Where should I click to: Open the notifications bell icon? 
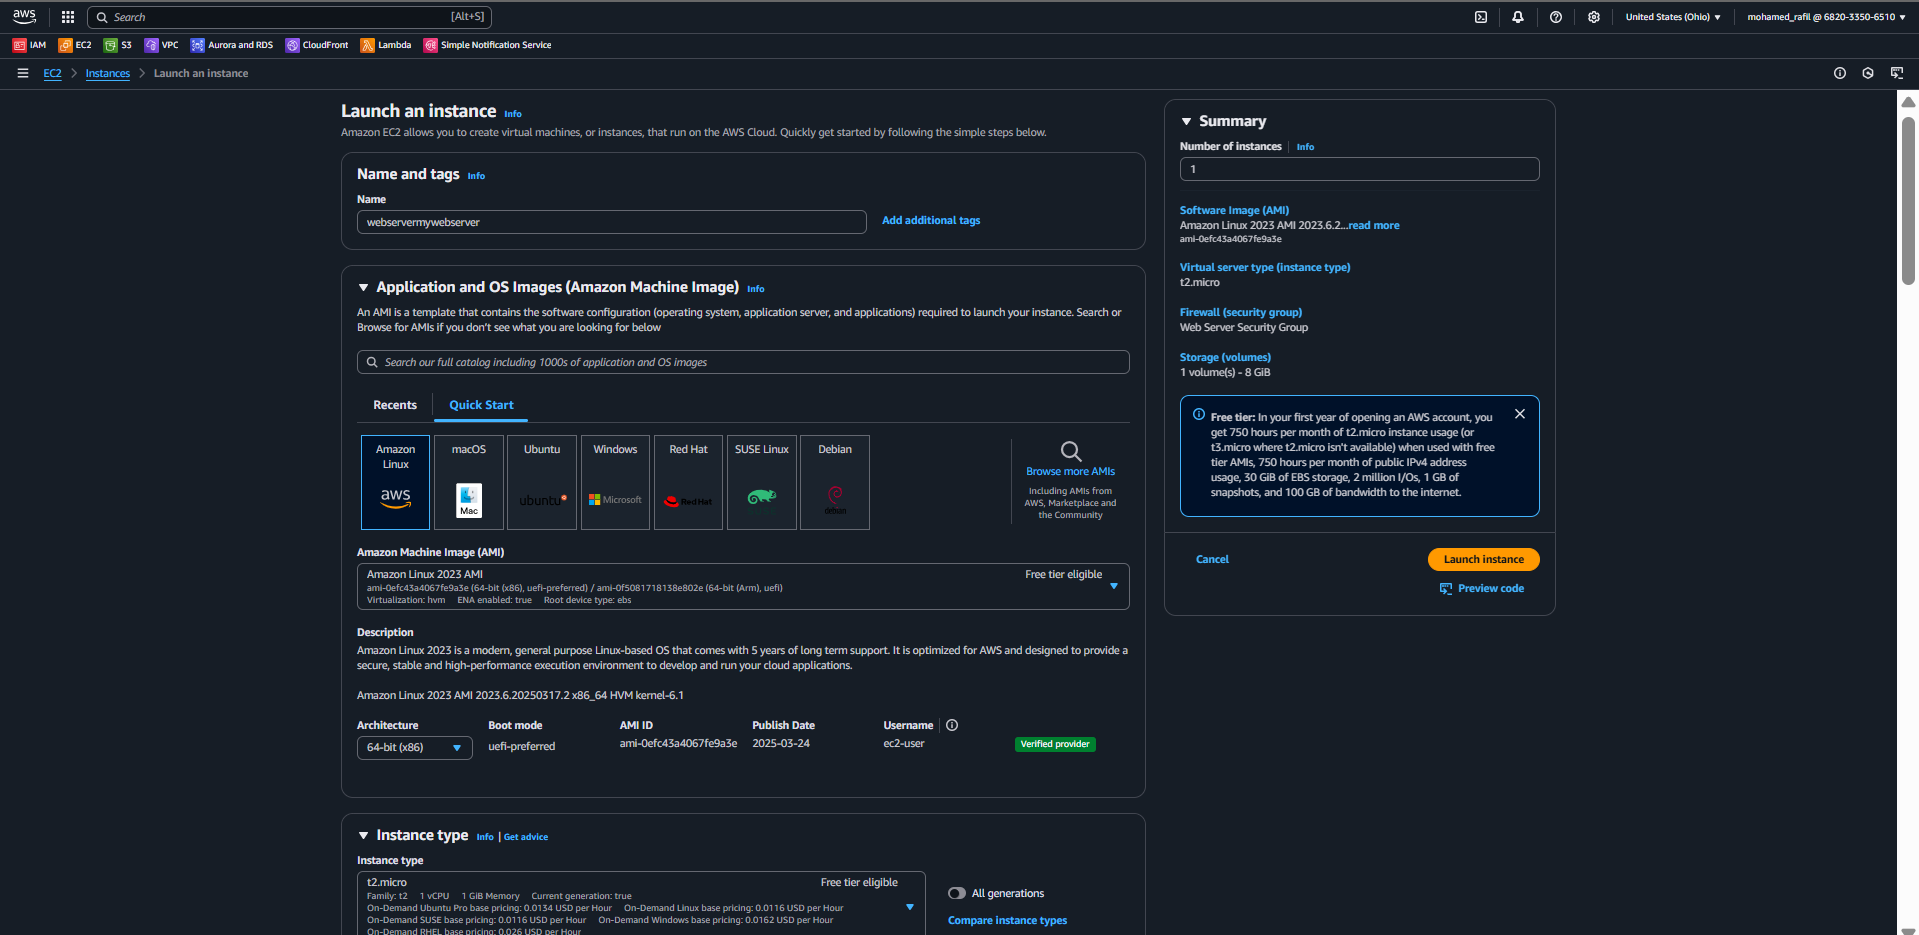[x=1518, y=17]
